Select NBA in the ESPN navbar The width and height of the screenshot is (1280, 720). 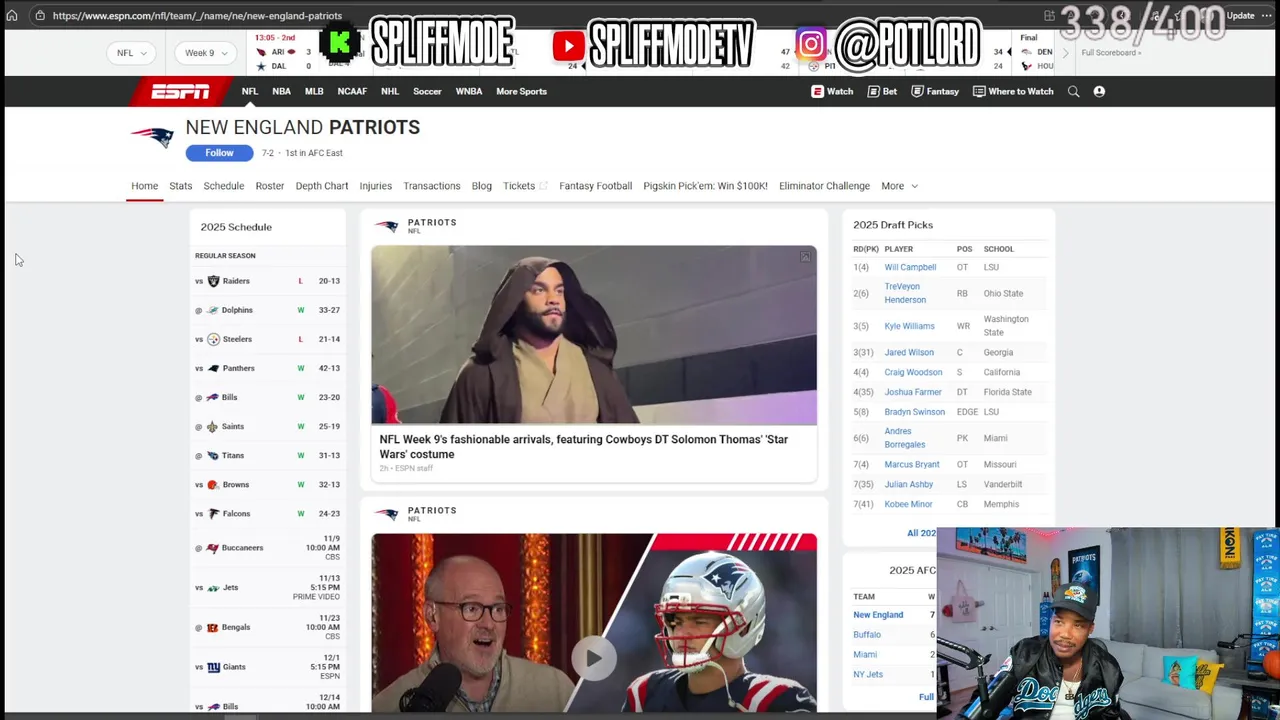(281, 91)
